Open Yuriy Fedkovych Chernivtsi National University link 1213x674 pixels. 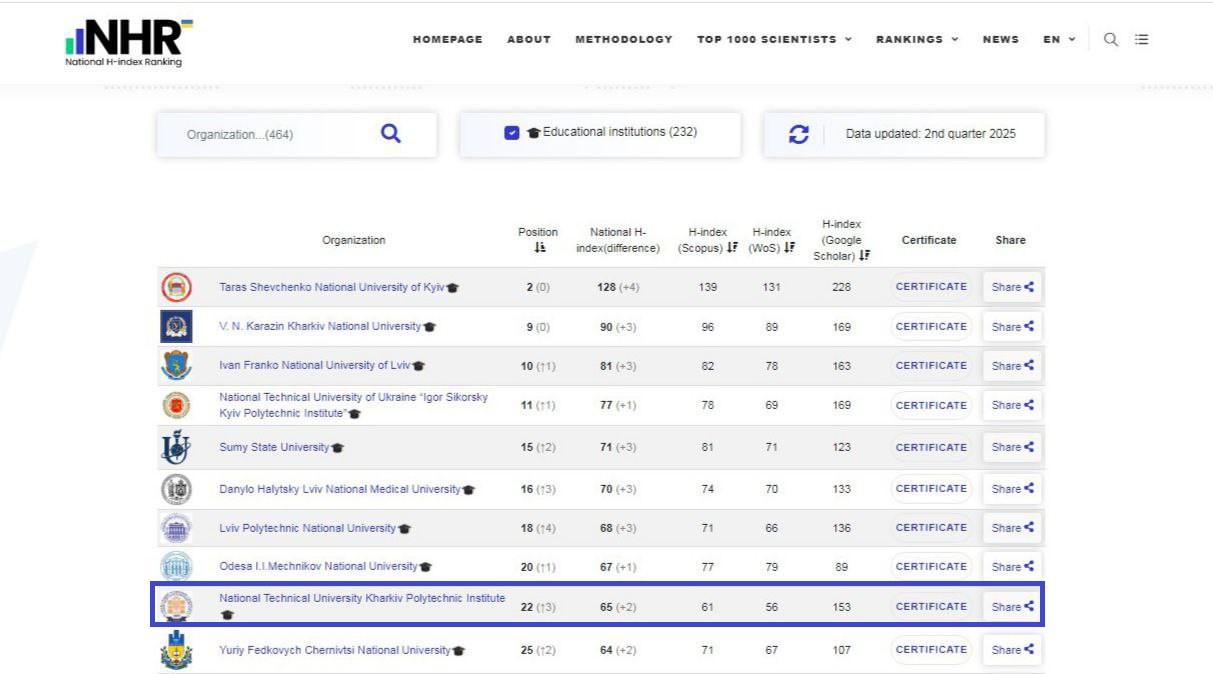point(335,650)
